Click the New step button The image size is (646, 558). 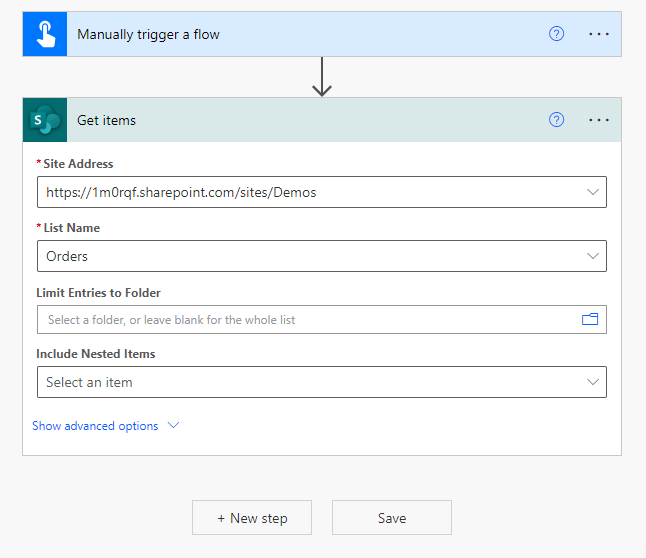pos(252,518)
